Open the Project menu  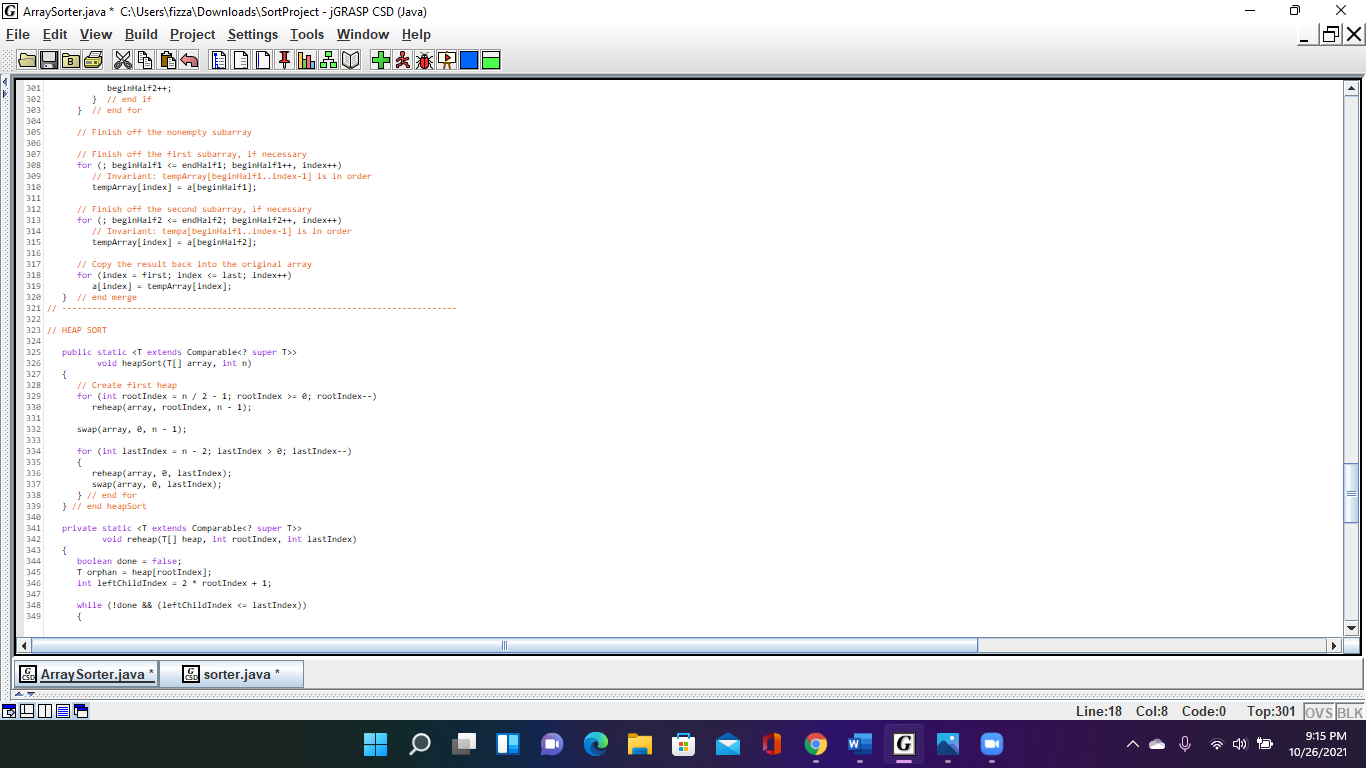(192, 34)
